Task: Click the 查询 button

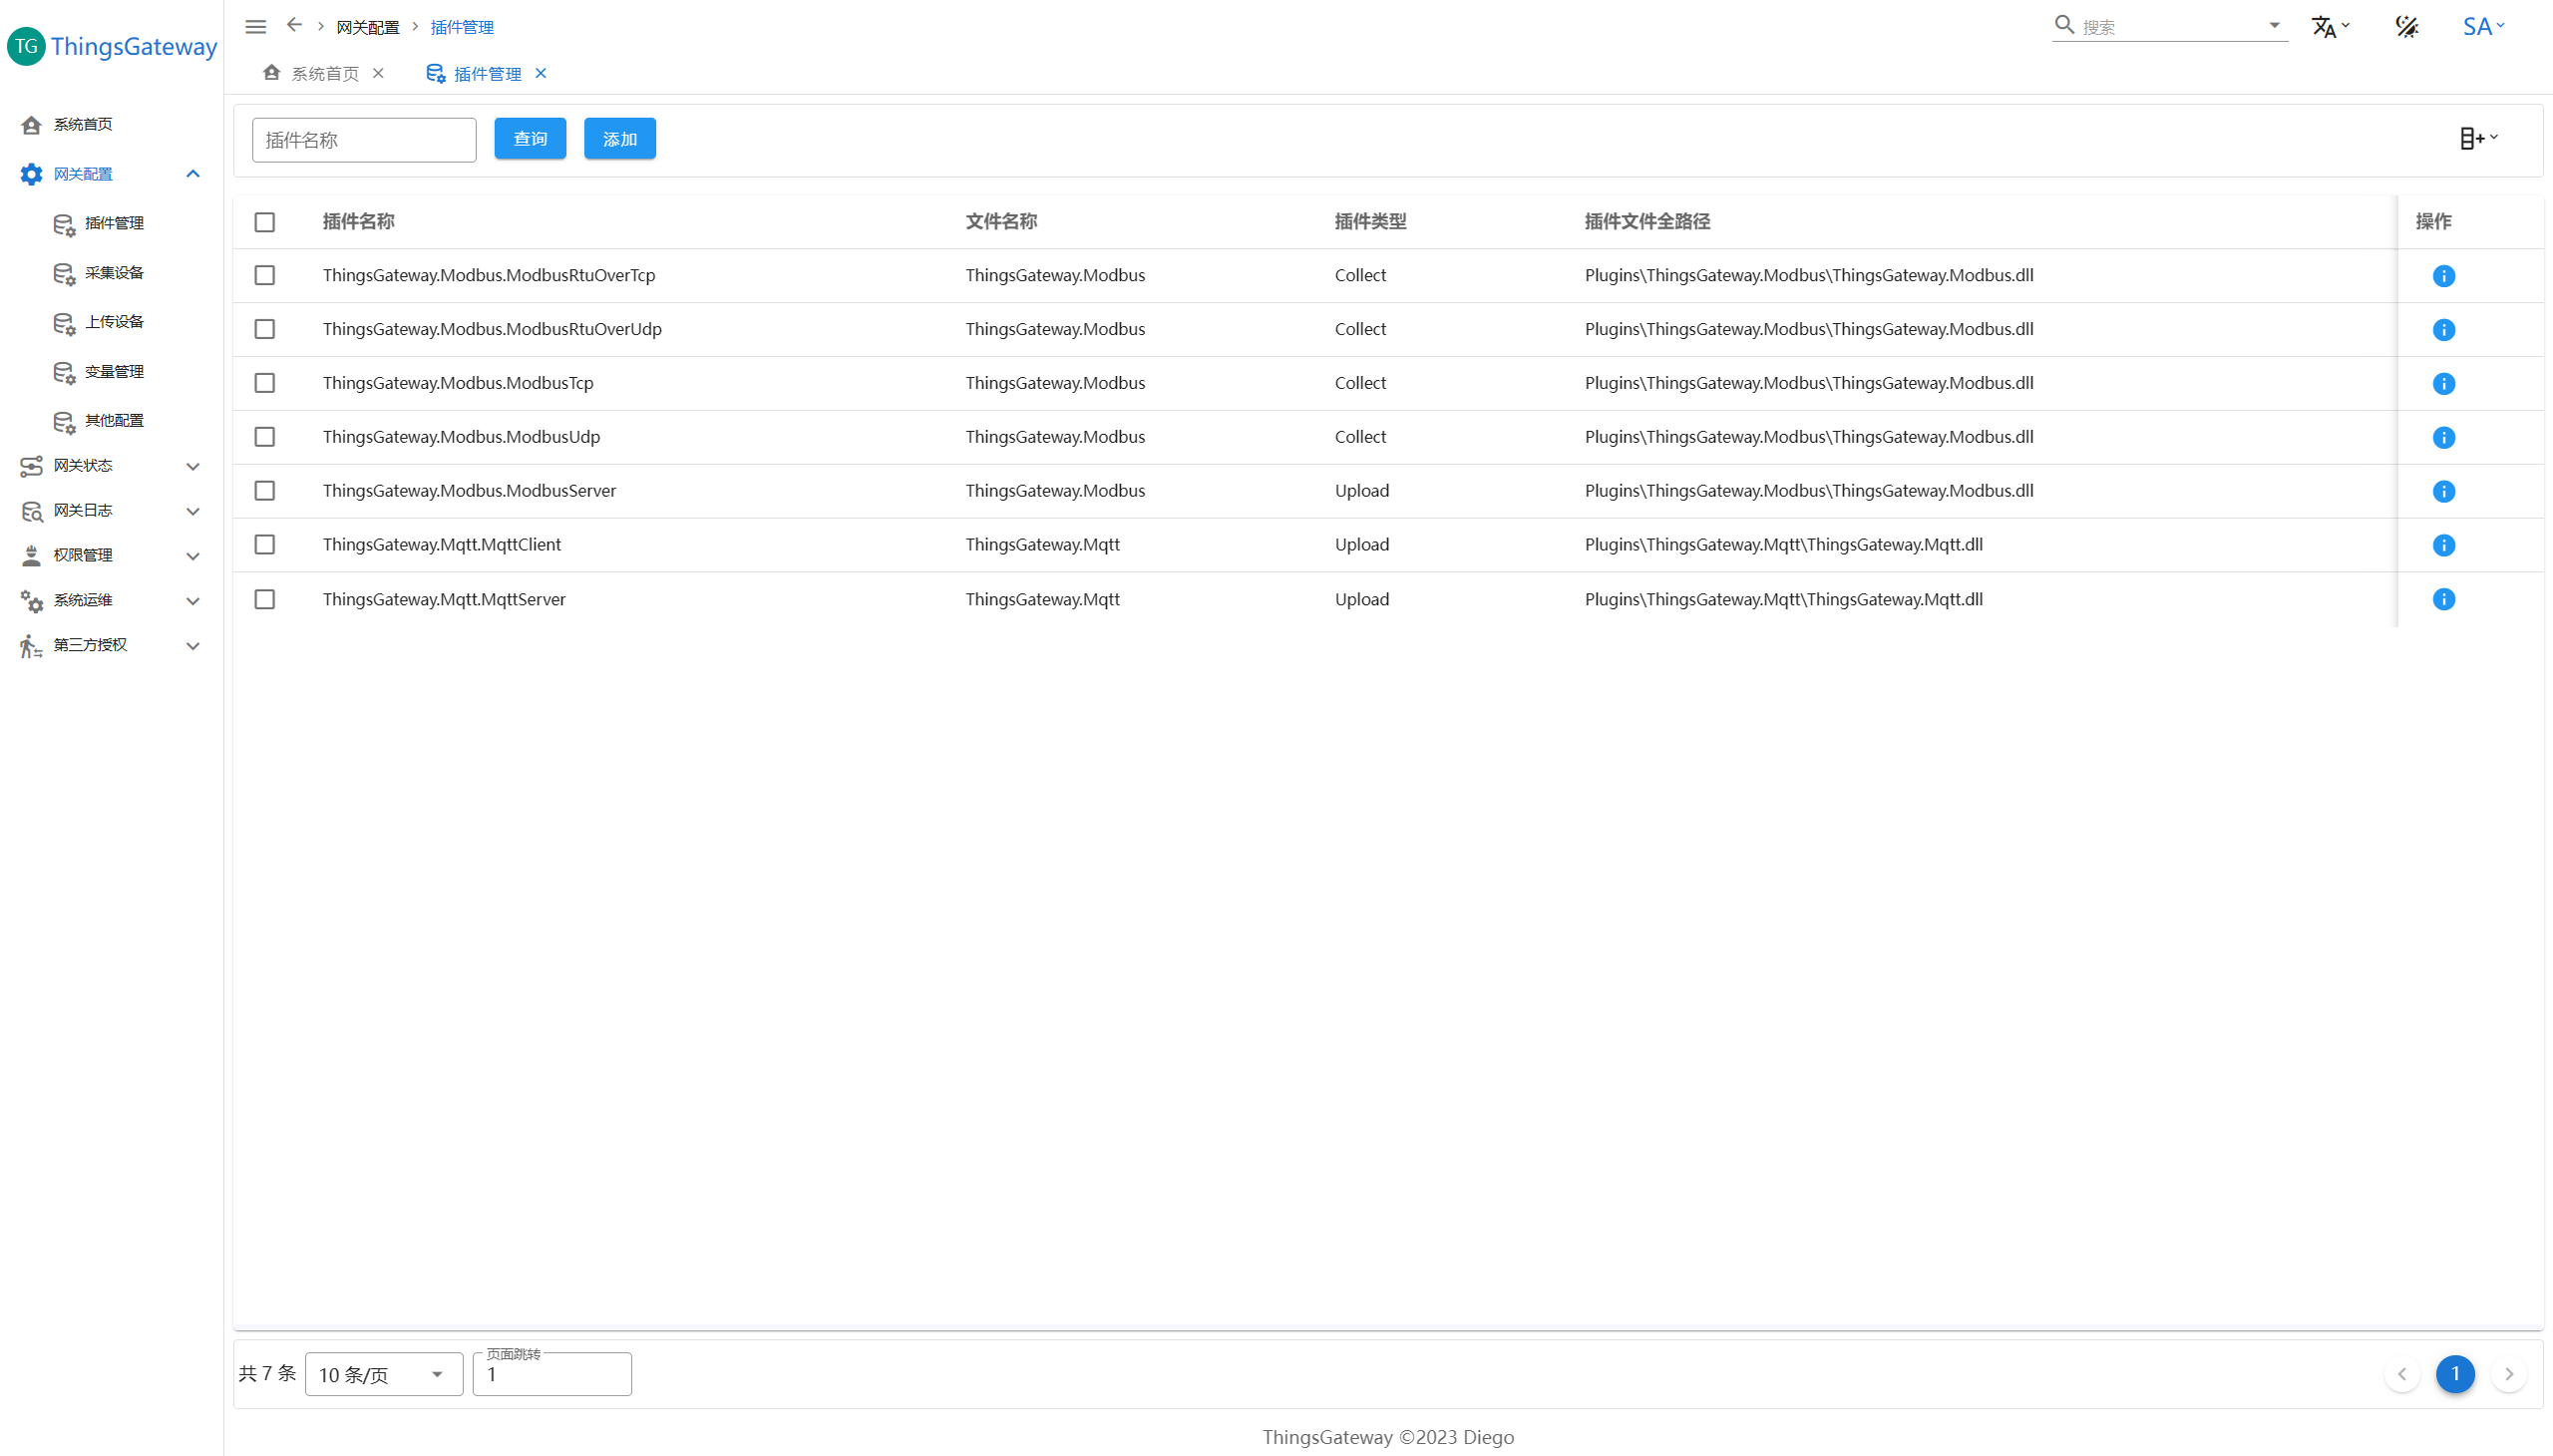Action: [x=530, y=139]
